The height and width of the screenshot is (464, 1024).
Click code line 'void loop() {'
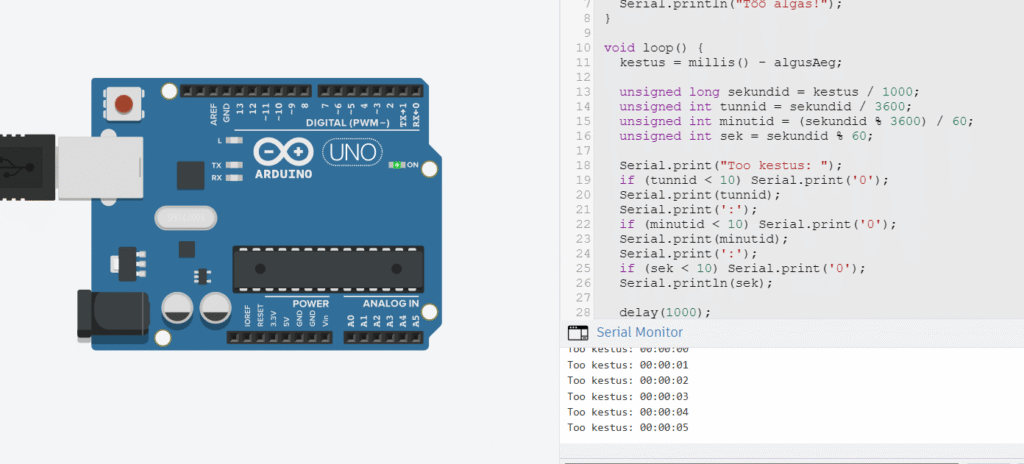[x=653, y=48]
